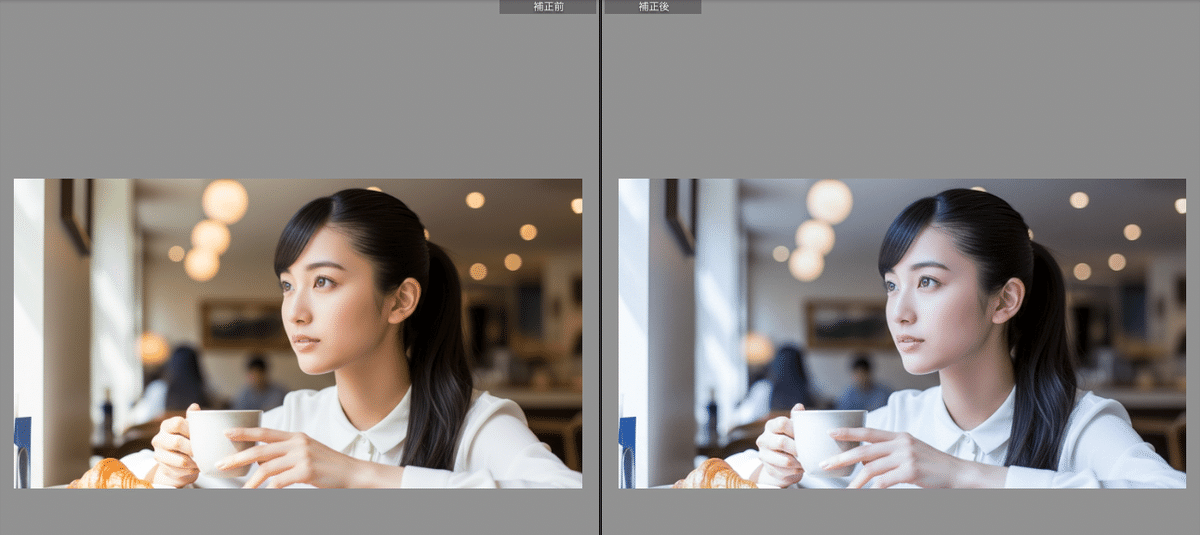Click the croissant in the after image

(715, 474)
